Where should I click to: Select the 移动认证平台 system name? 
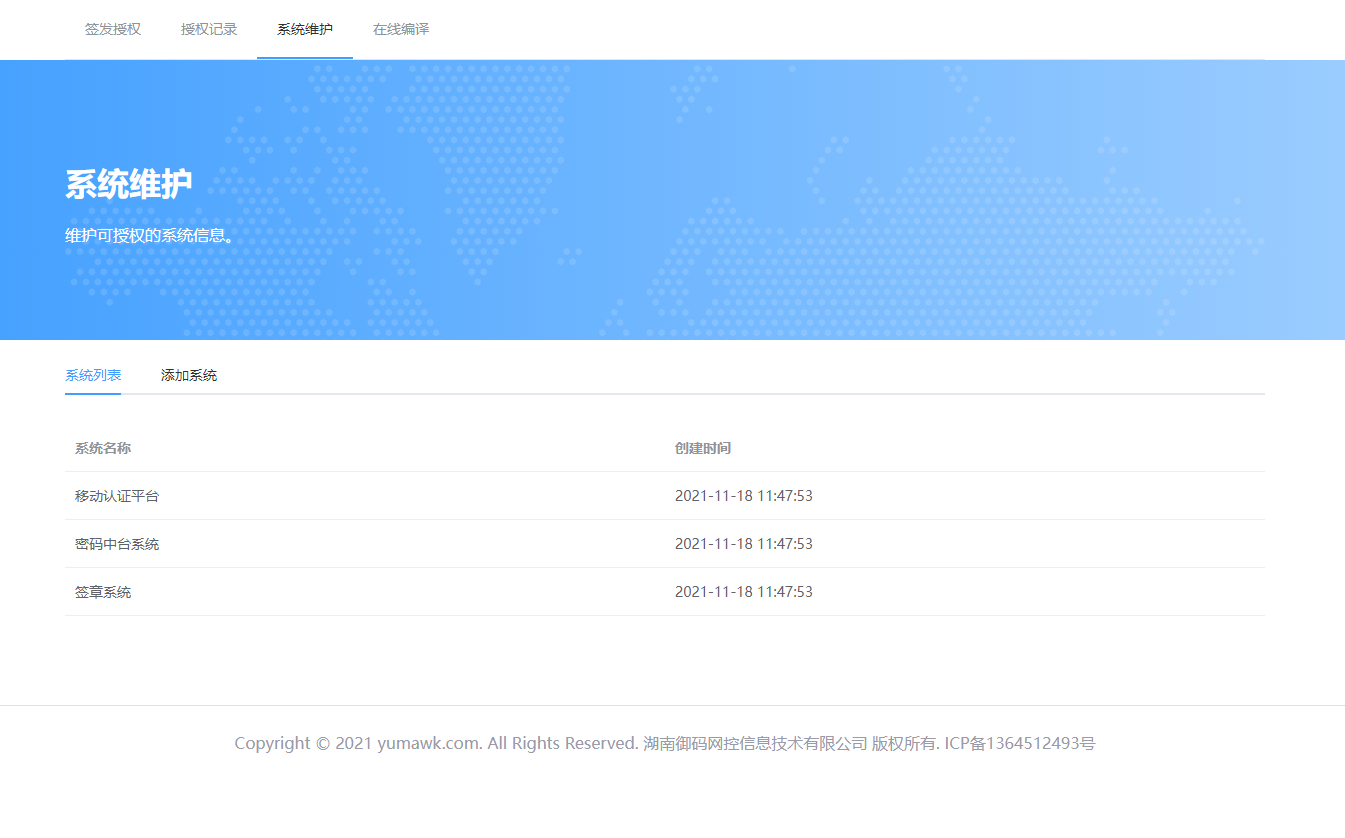(x=117, y=496)
